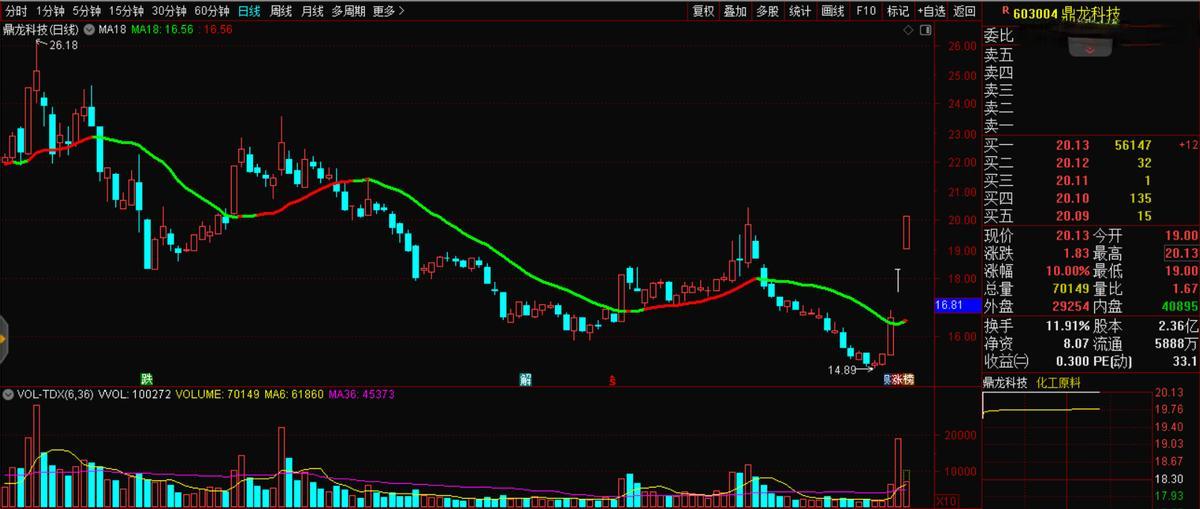Expand the 更多 period options
The width and height of the screenshot is (1200, 509).
[x=388, y=11]
